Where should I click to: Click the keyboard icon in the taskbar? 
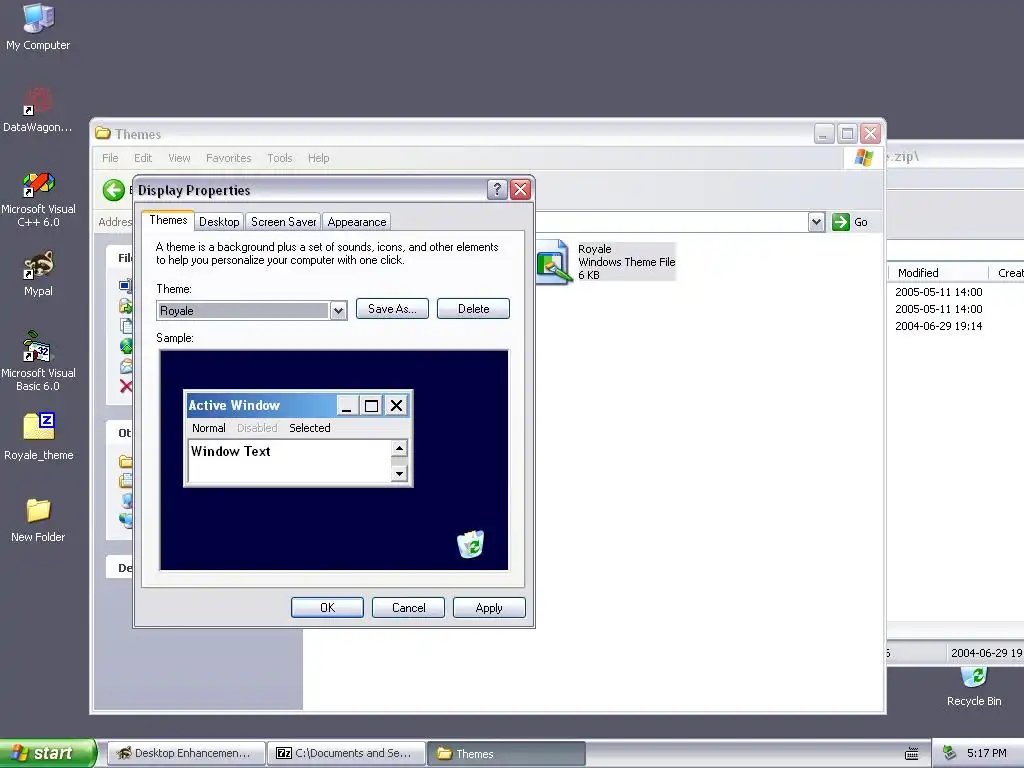coord(912,754)
